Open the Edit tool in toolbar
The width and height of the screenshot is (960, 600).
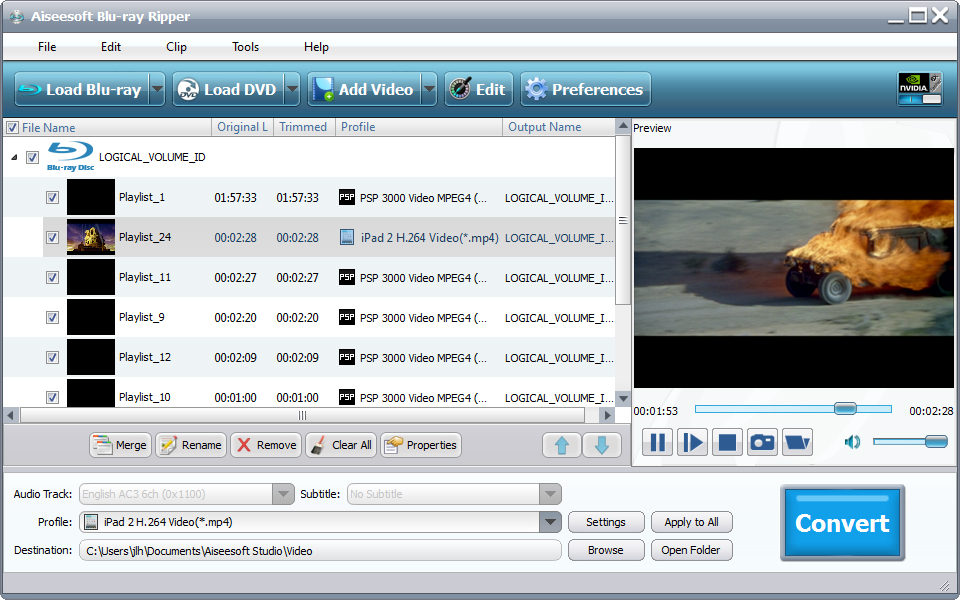pos(479,89)
